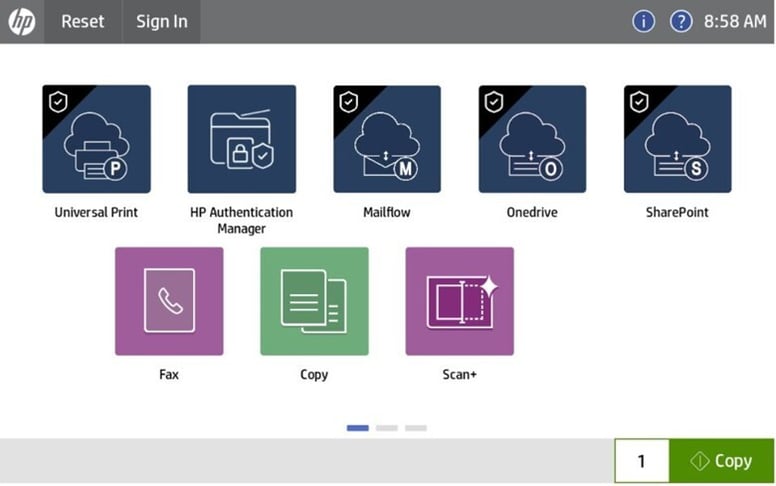Launch the Scan+ app icon
This screenshot has height=486, width=776.
459,301
